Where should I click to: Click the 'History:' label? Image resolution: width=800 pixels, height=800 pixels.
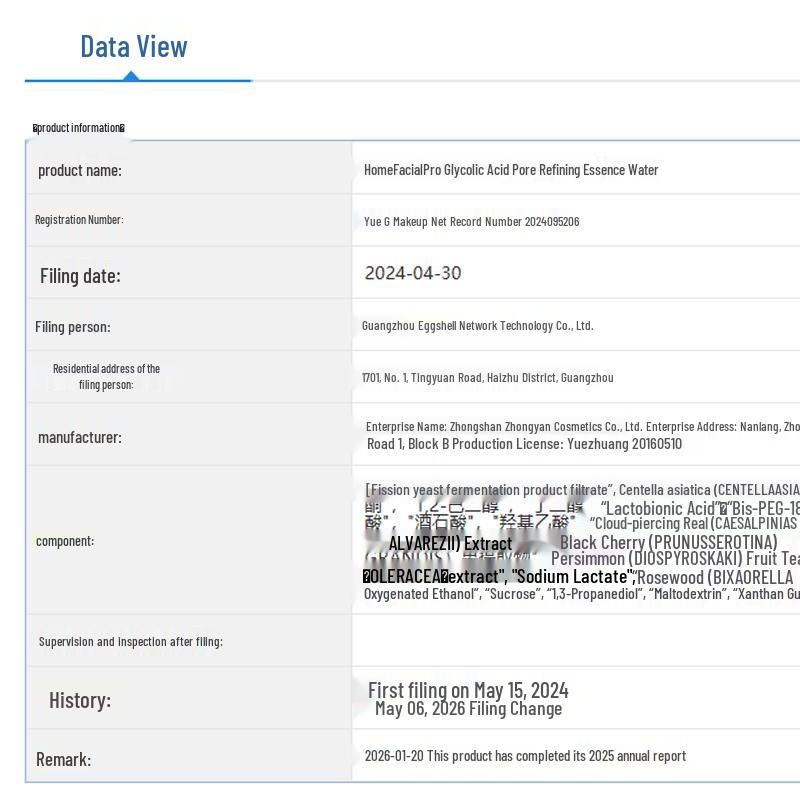[80, 701]
